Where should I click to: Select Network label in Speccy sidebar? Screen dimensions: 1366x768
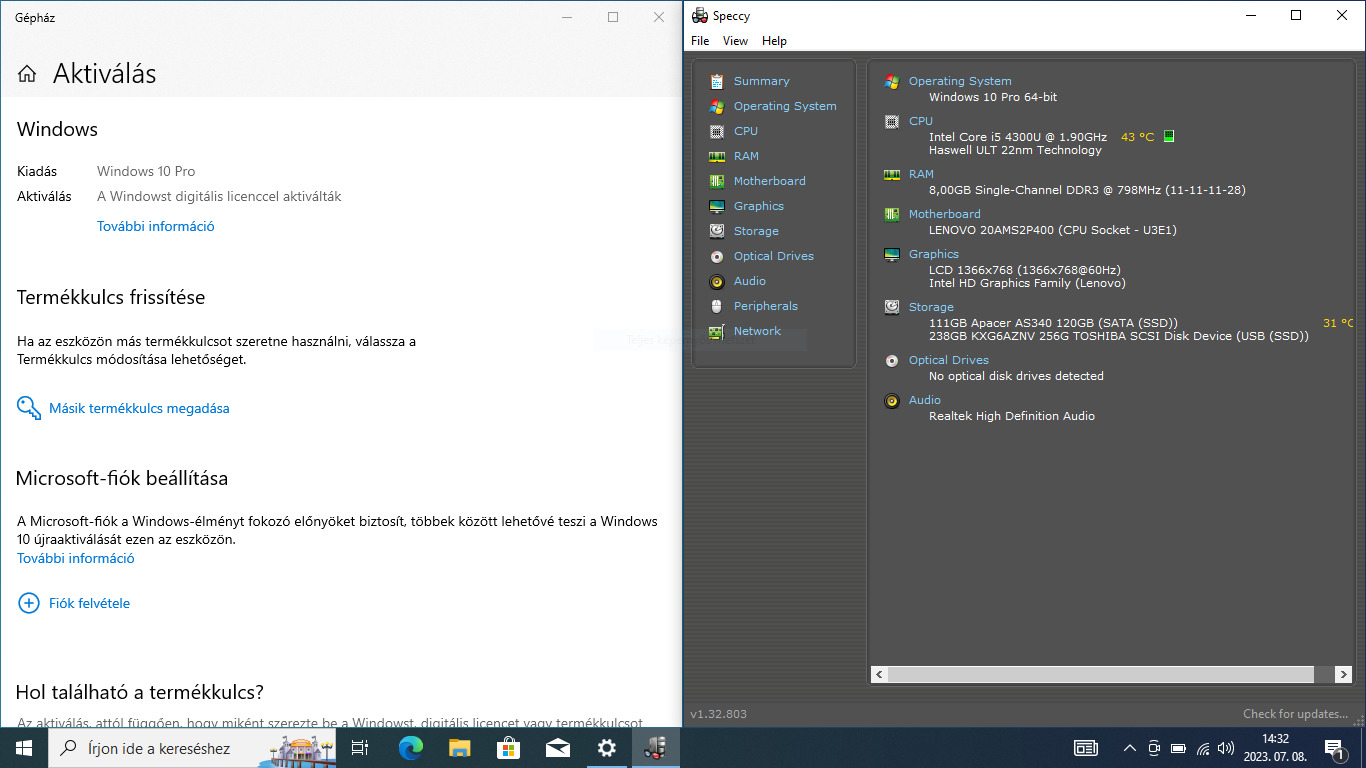click(757, 331)
